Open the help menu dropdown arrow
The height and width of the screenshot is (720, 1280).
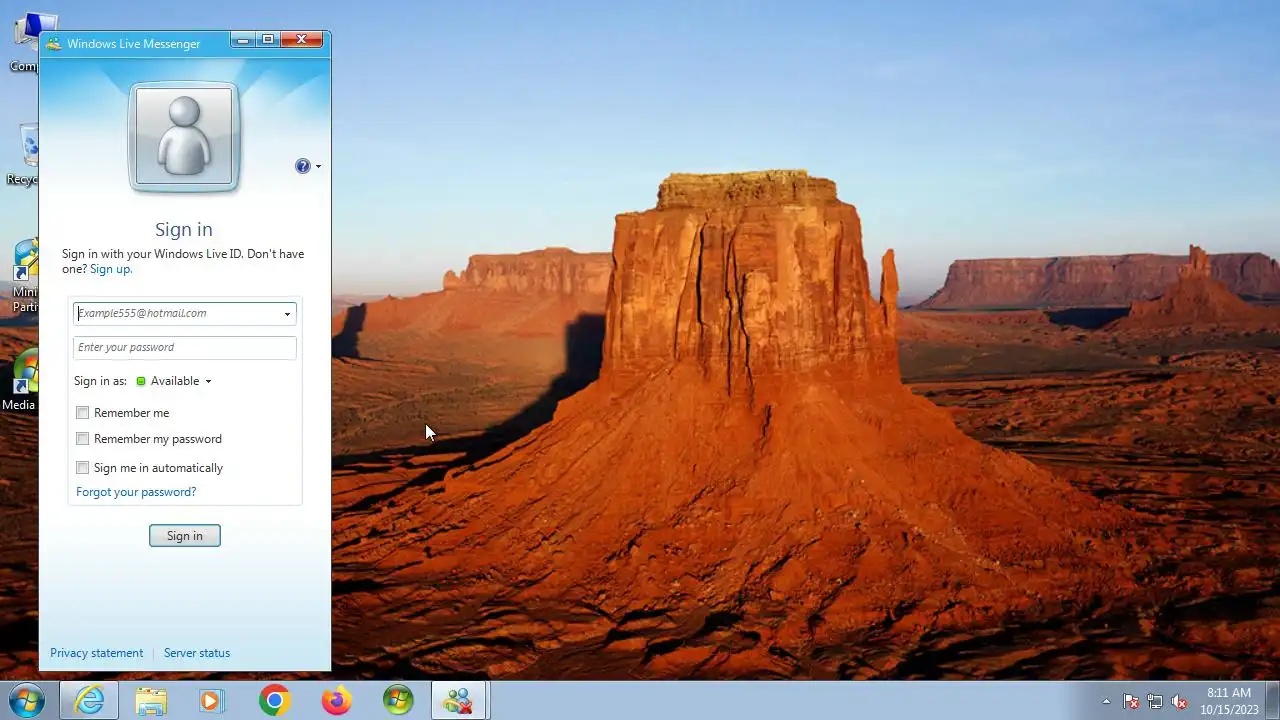tap(318, 166)
